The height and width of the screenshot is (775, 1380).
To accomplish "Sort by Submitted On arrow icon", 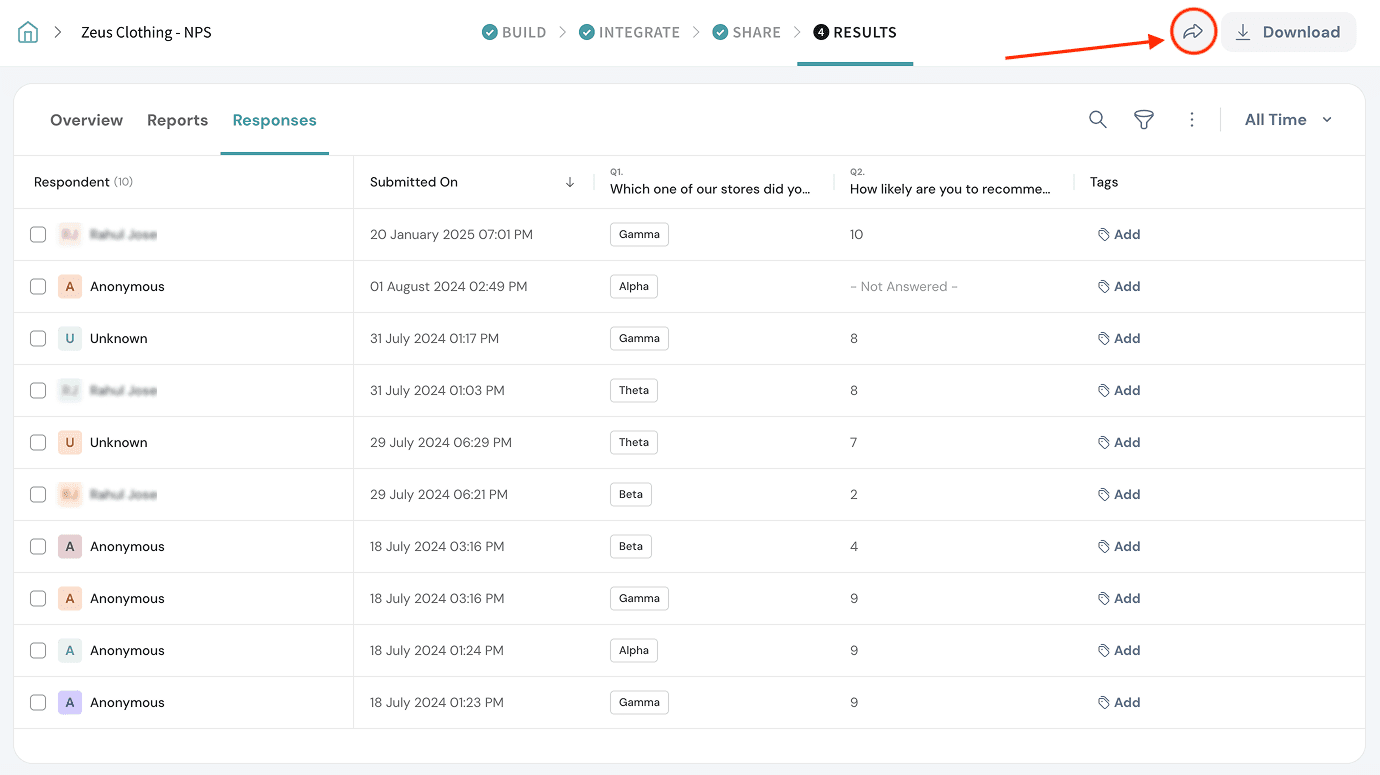I will click(x=570, y=182).
